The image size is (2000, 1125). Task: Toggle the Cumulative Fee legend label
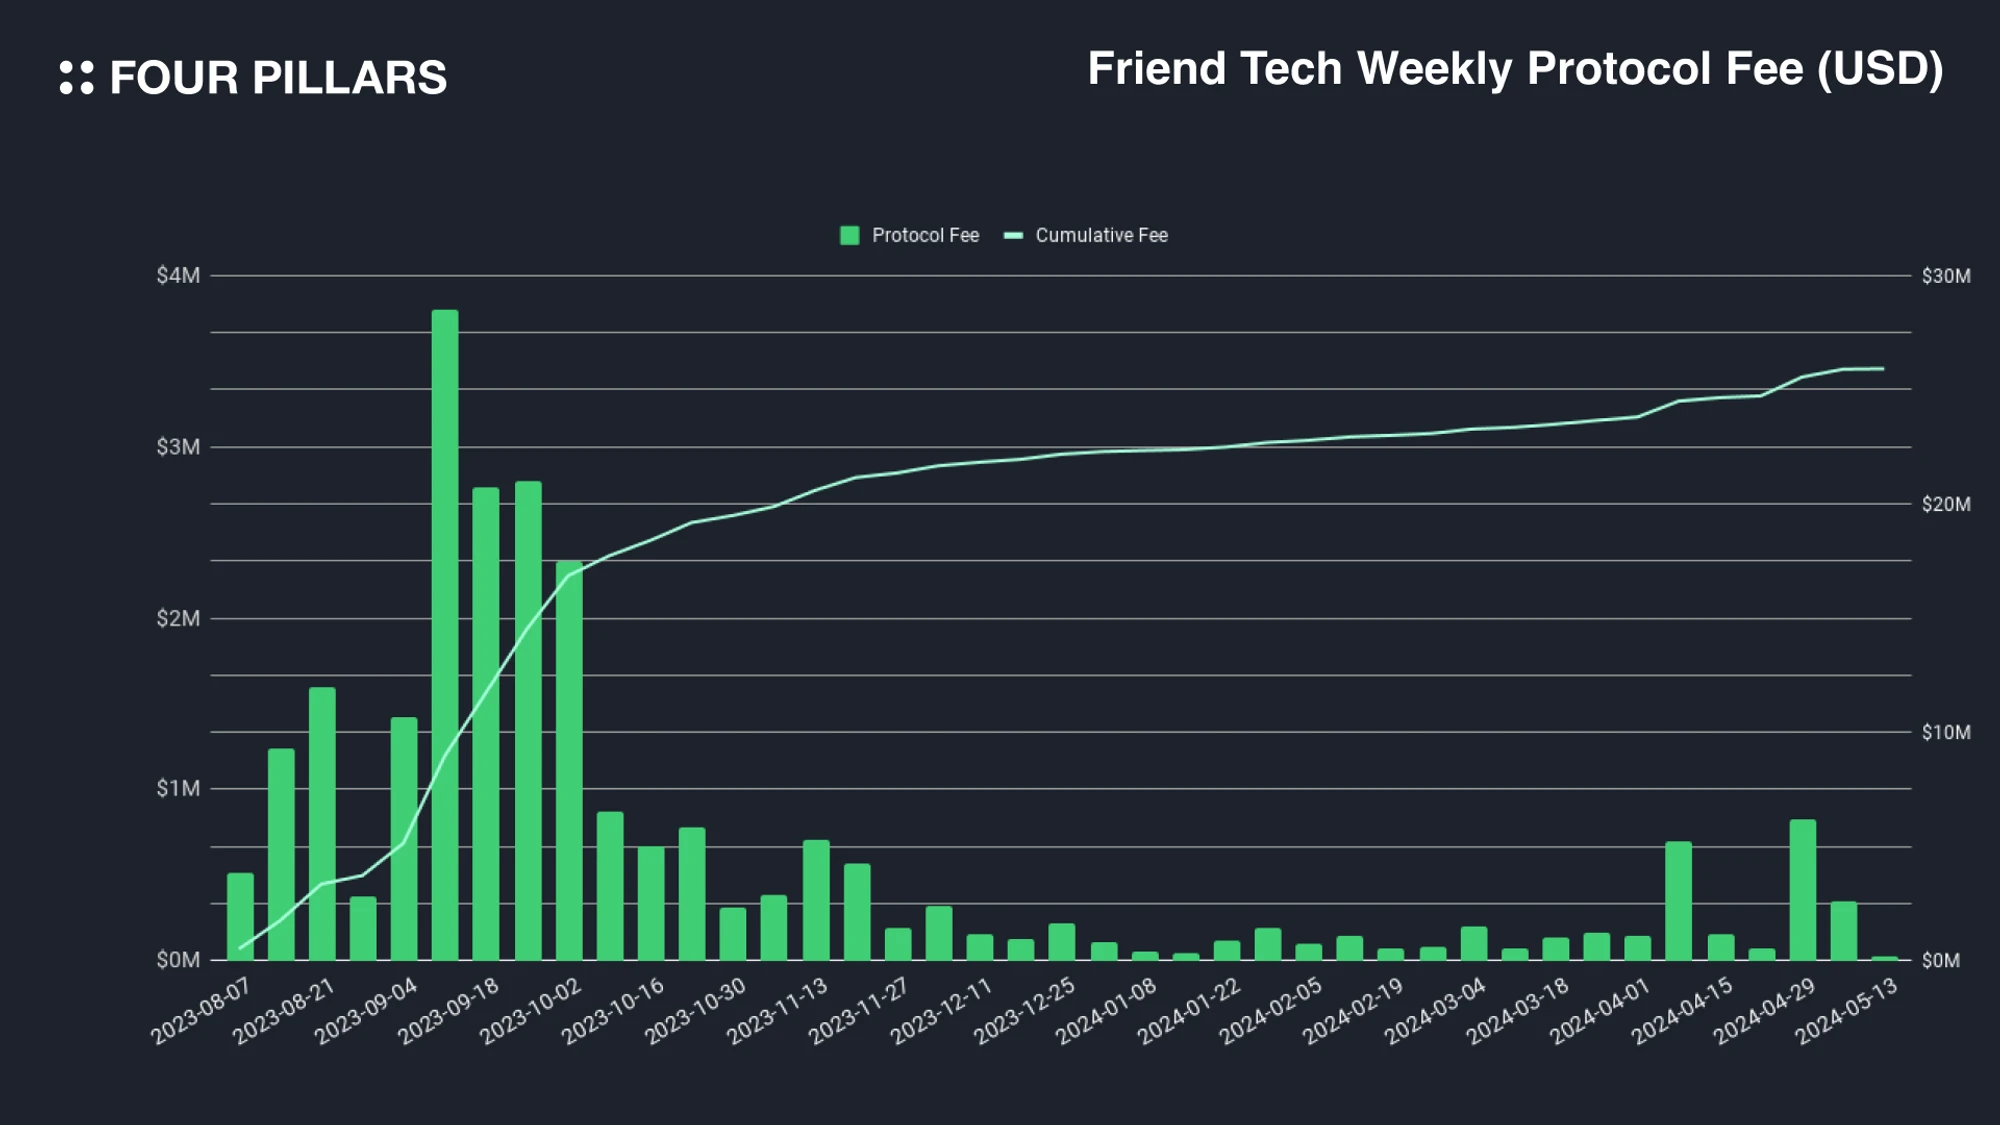pos(1101,236)
